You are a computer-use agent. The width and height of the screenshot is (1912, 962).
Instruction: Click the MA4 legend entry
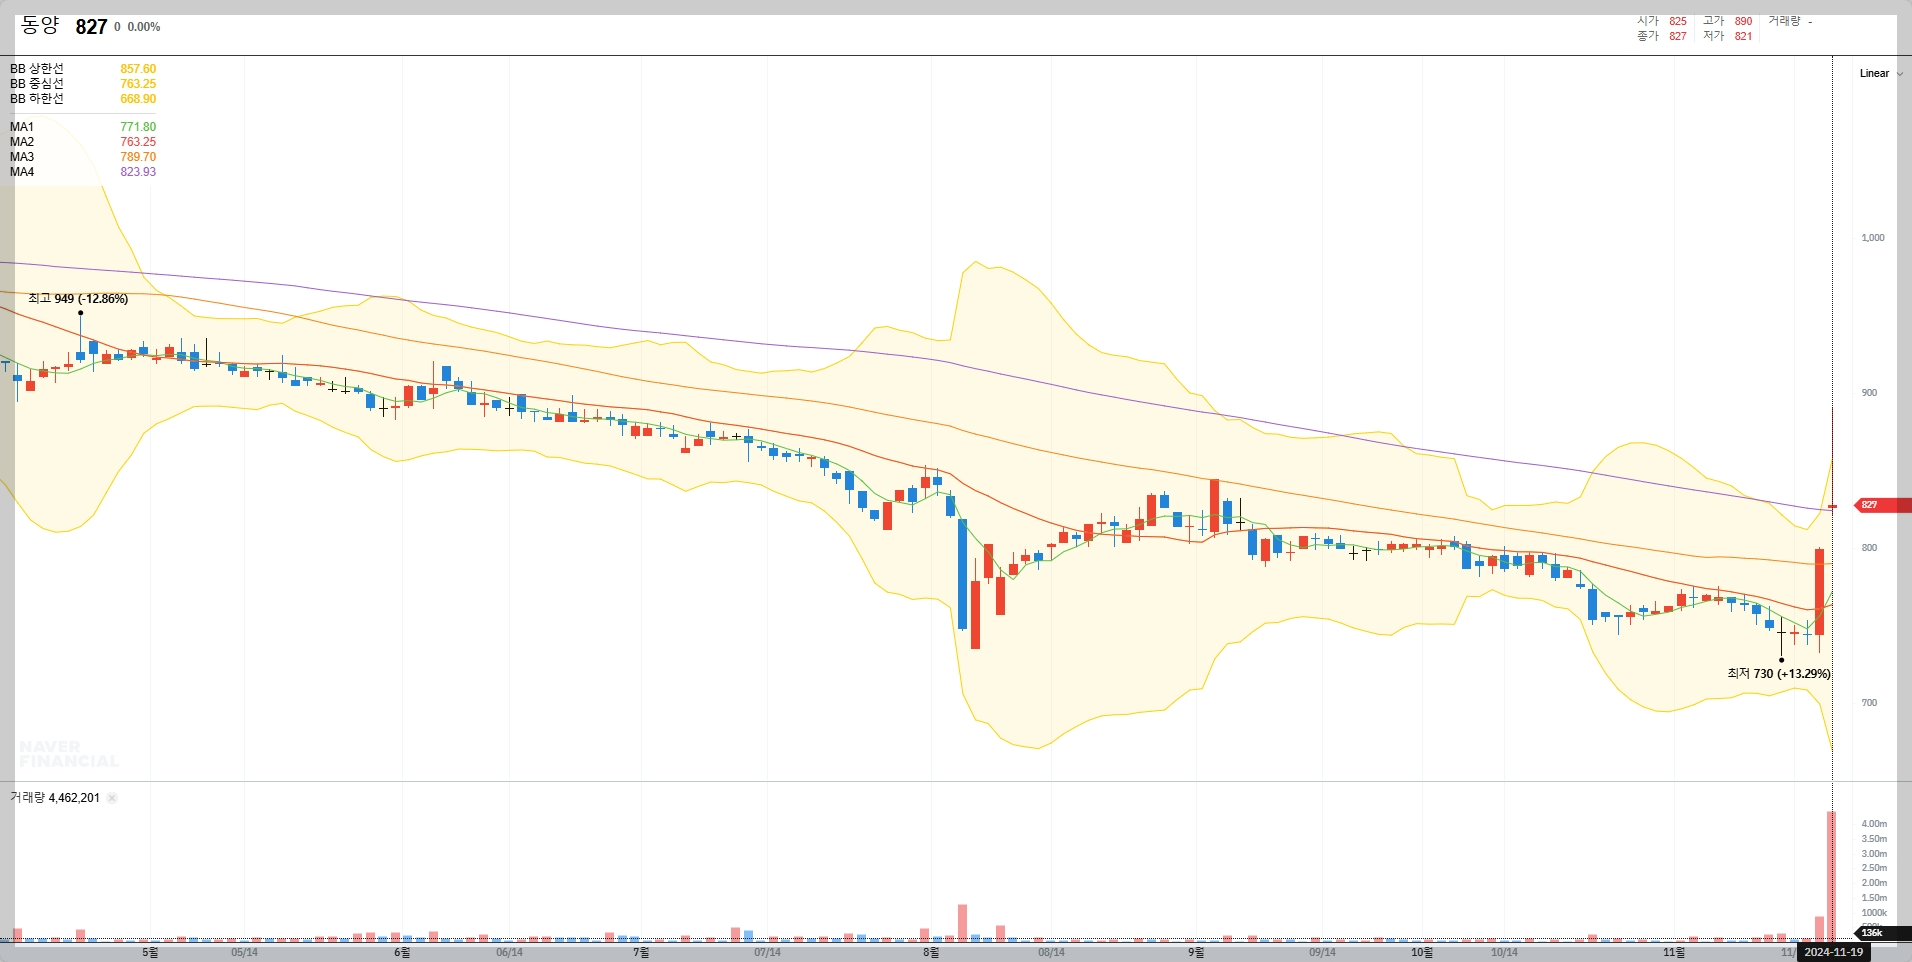(x=83, y=172)
